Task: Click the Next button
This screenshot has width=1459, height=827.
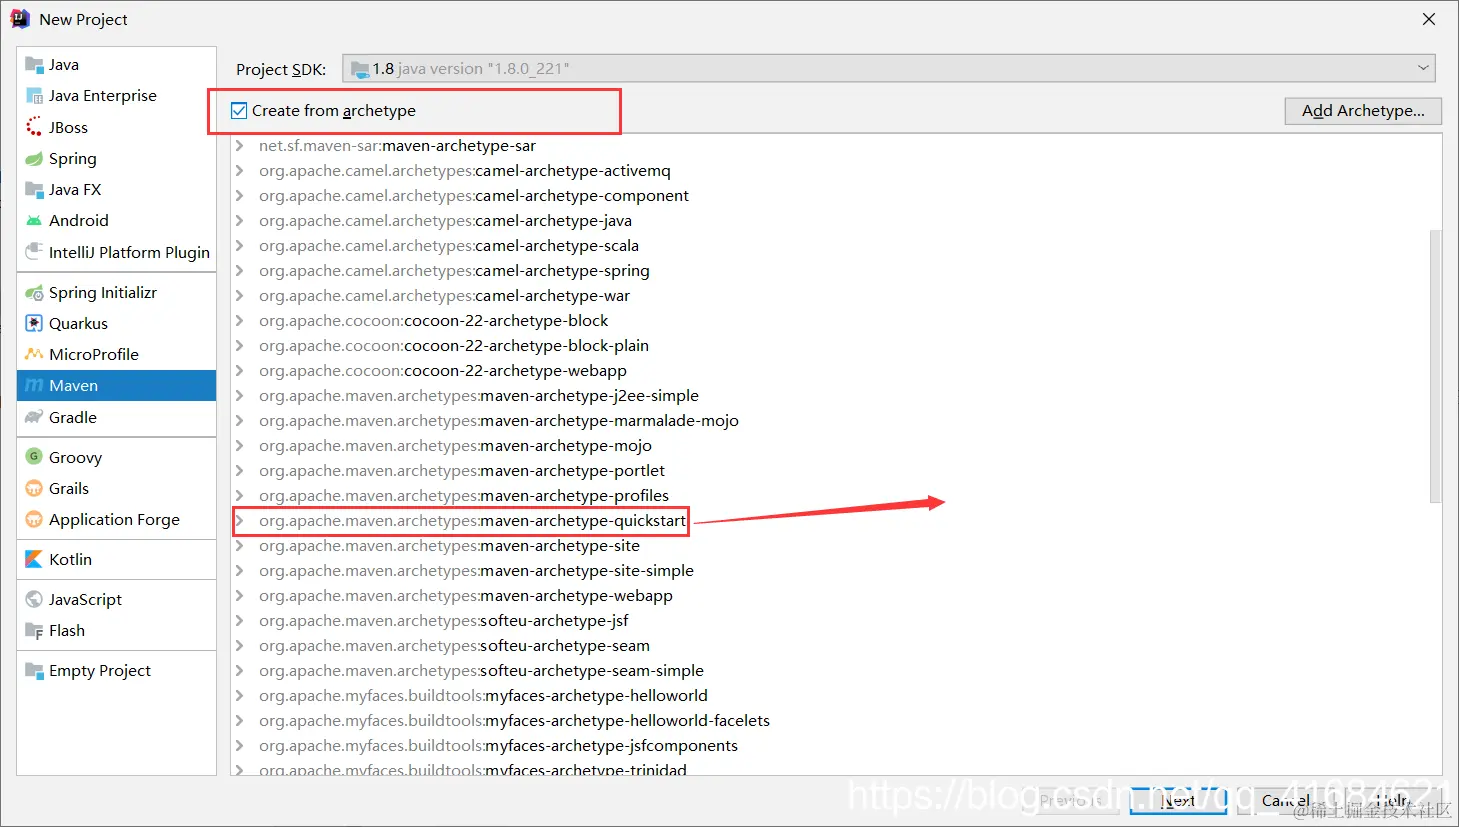Action: coord(1178,801)
